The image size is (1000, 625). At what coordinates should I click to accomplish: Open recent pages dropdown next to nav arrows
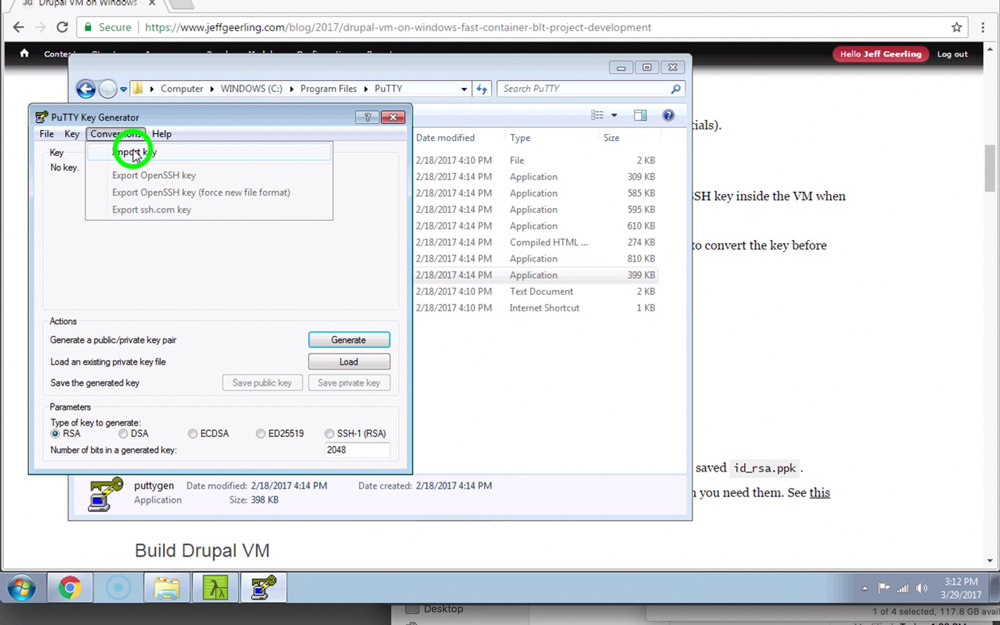124,89
